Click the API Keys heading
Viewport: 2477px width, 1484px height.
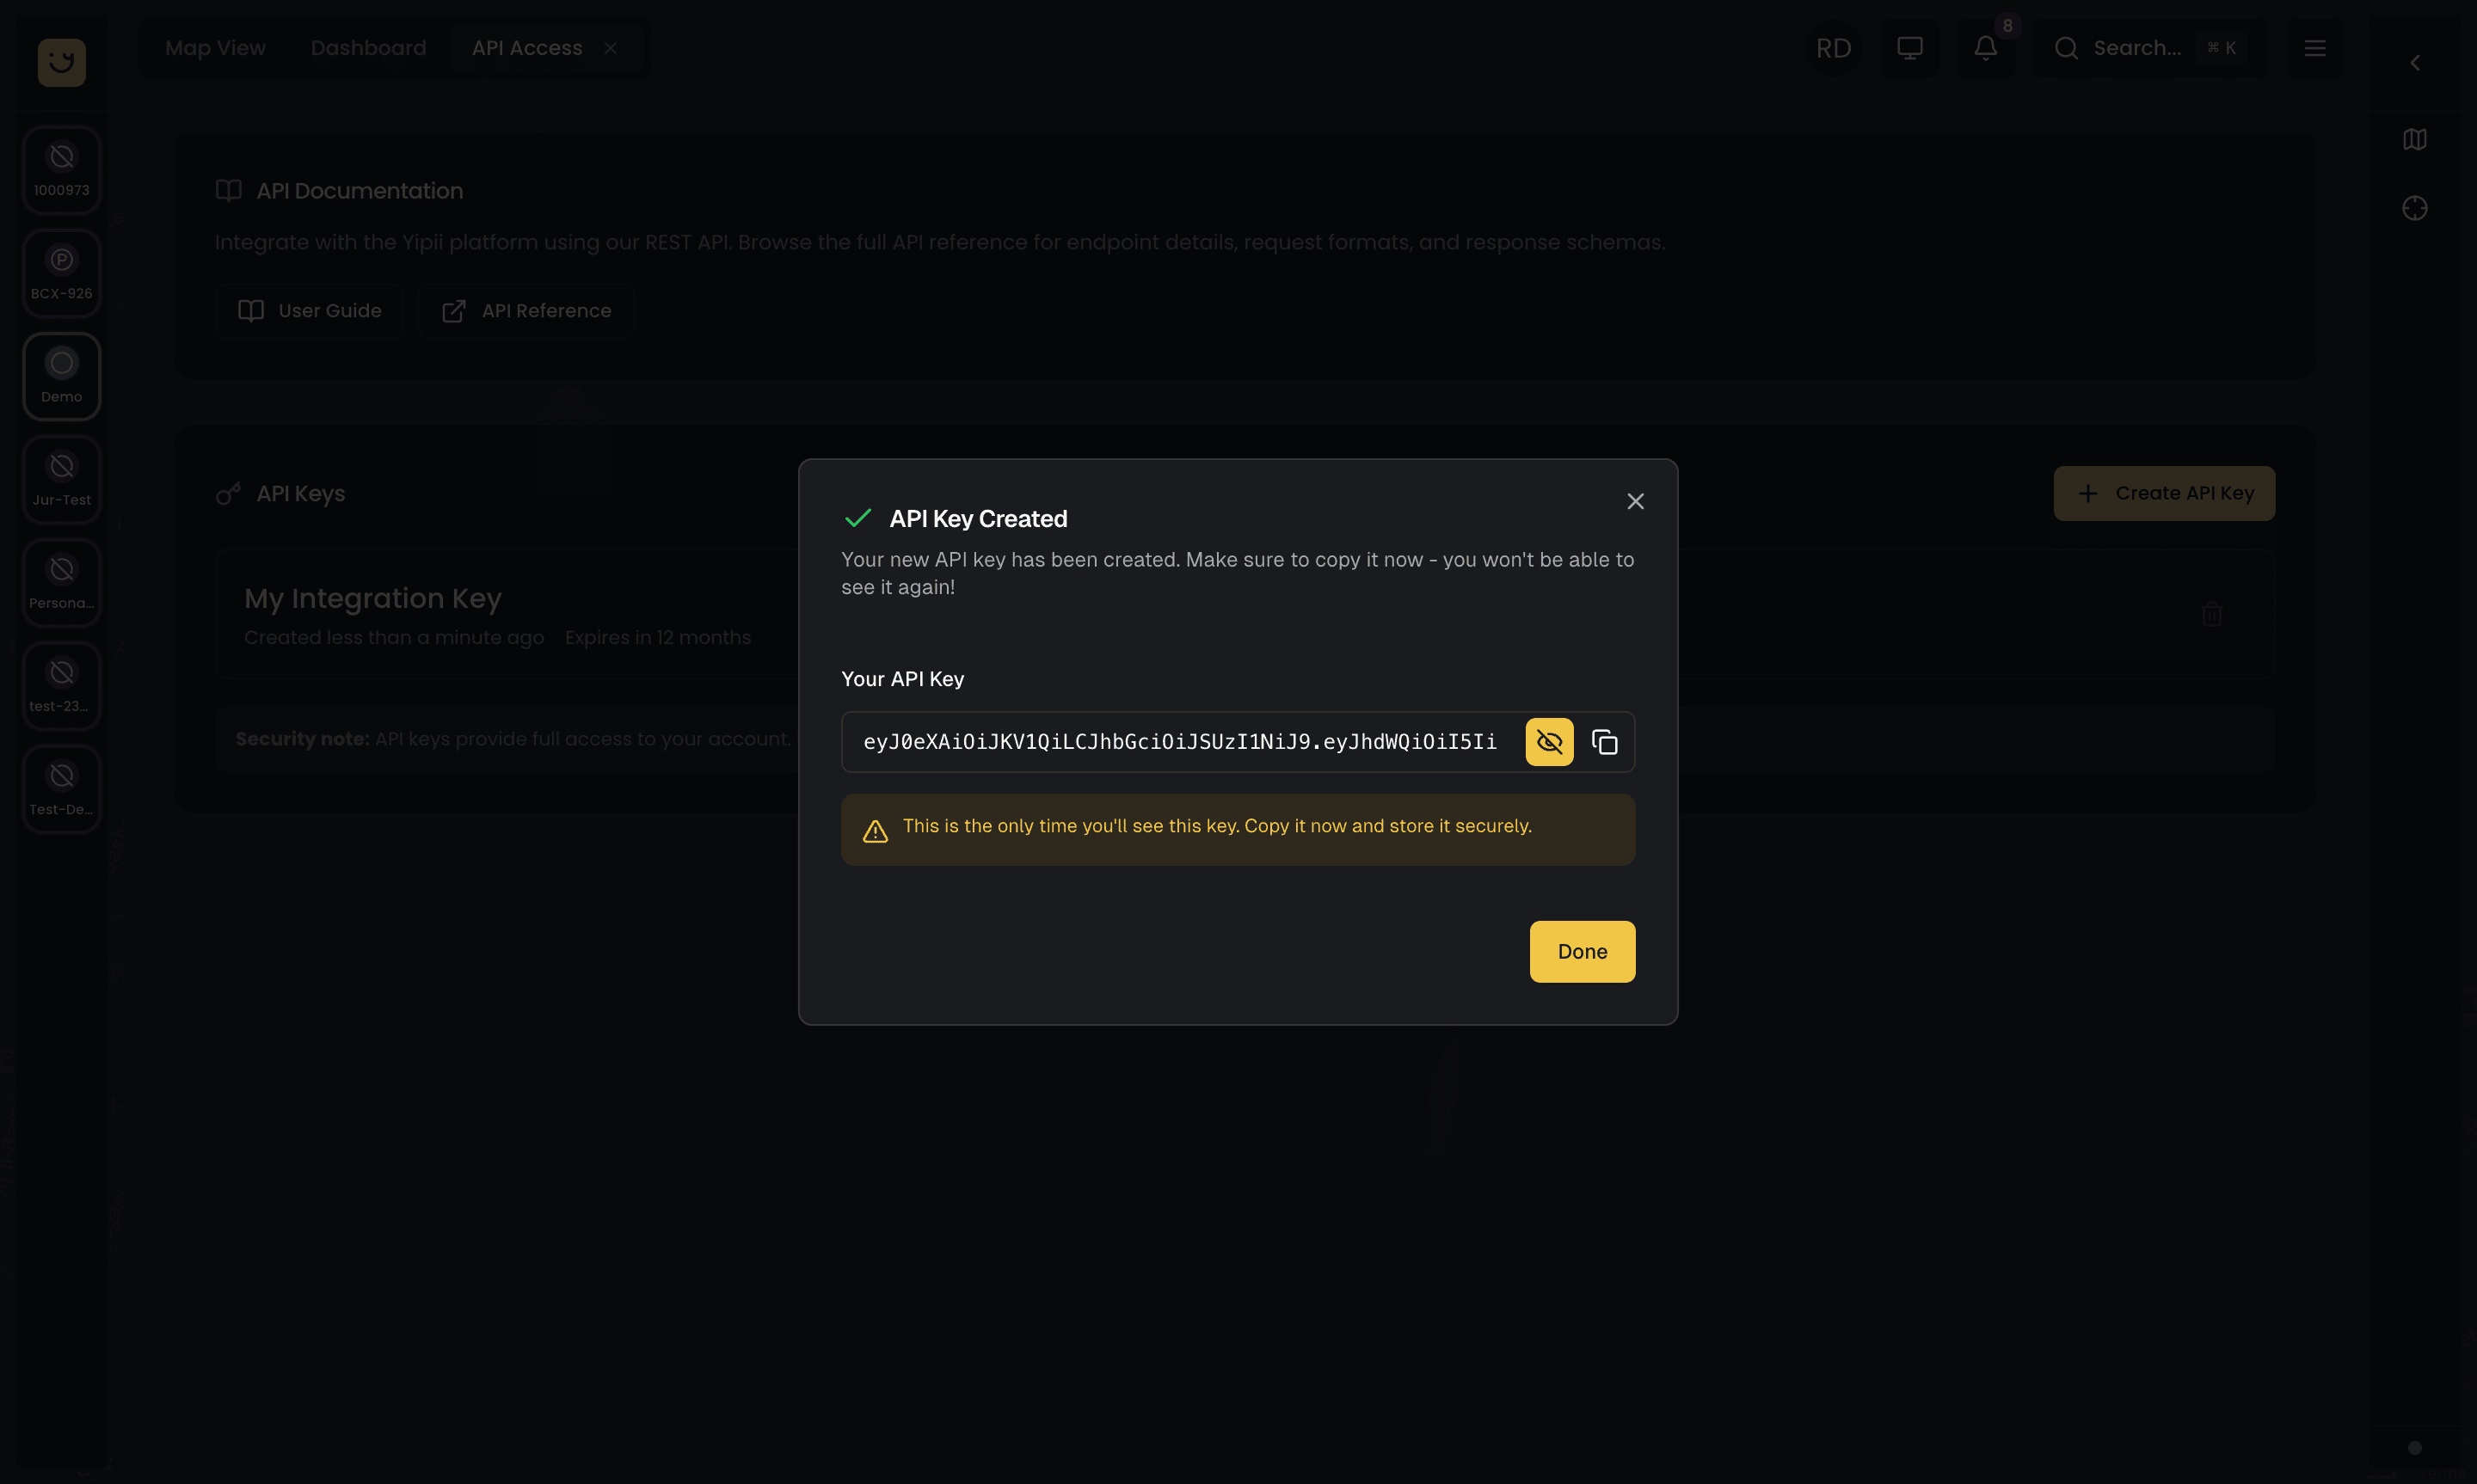[300, 494]
